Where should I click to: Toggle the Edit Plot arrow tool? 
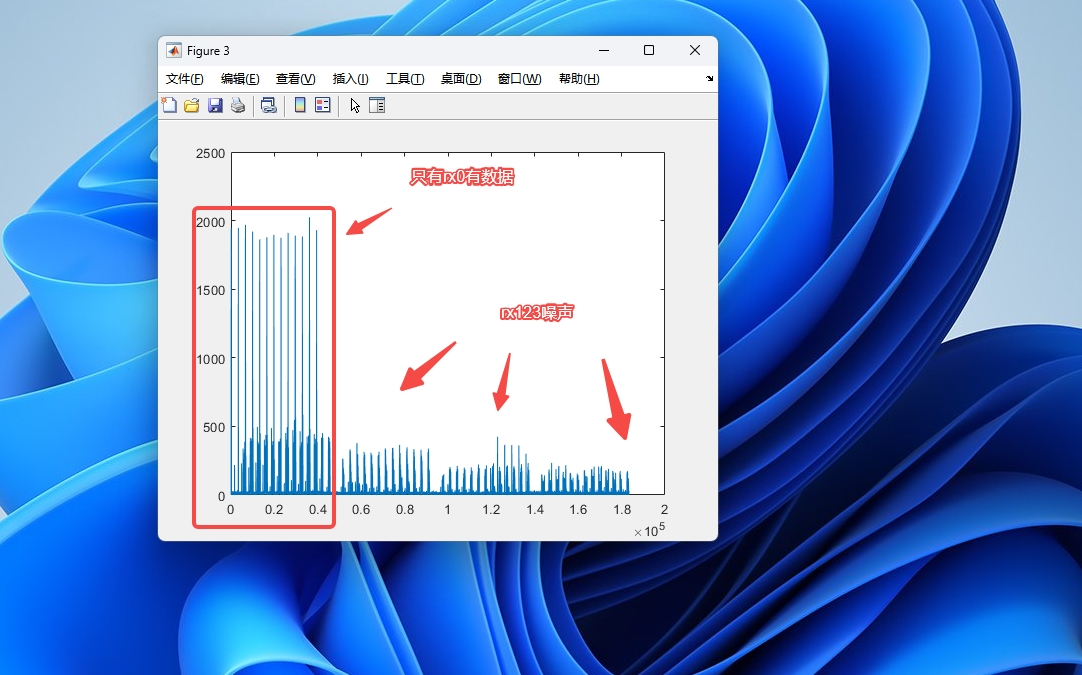pyautogui.click(x=355, y=106)
